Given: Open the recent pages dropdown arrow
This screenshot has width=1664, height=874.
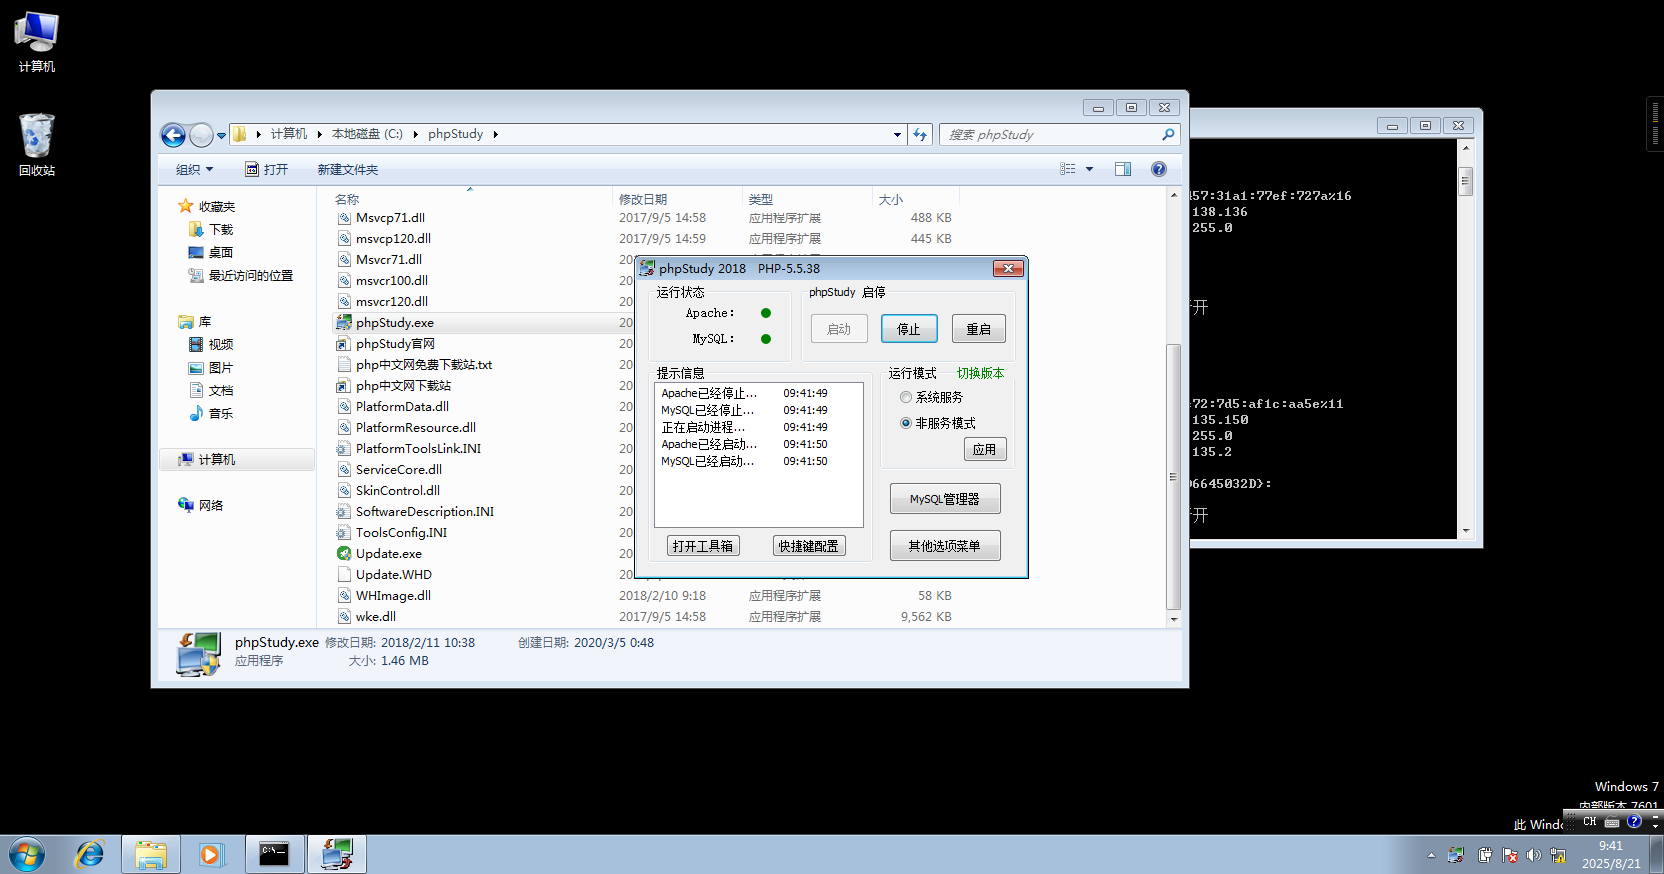Looking at the screenshot, I should click(x=221, y=135).
